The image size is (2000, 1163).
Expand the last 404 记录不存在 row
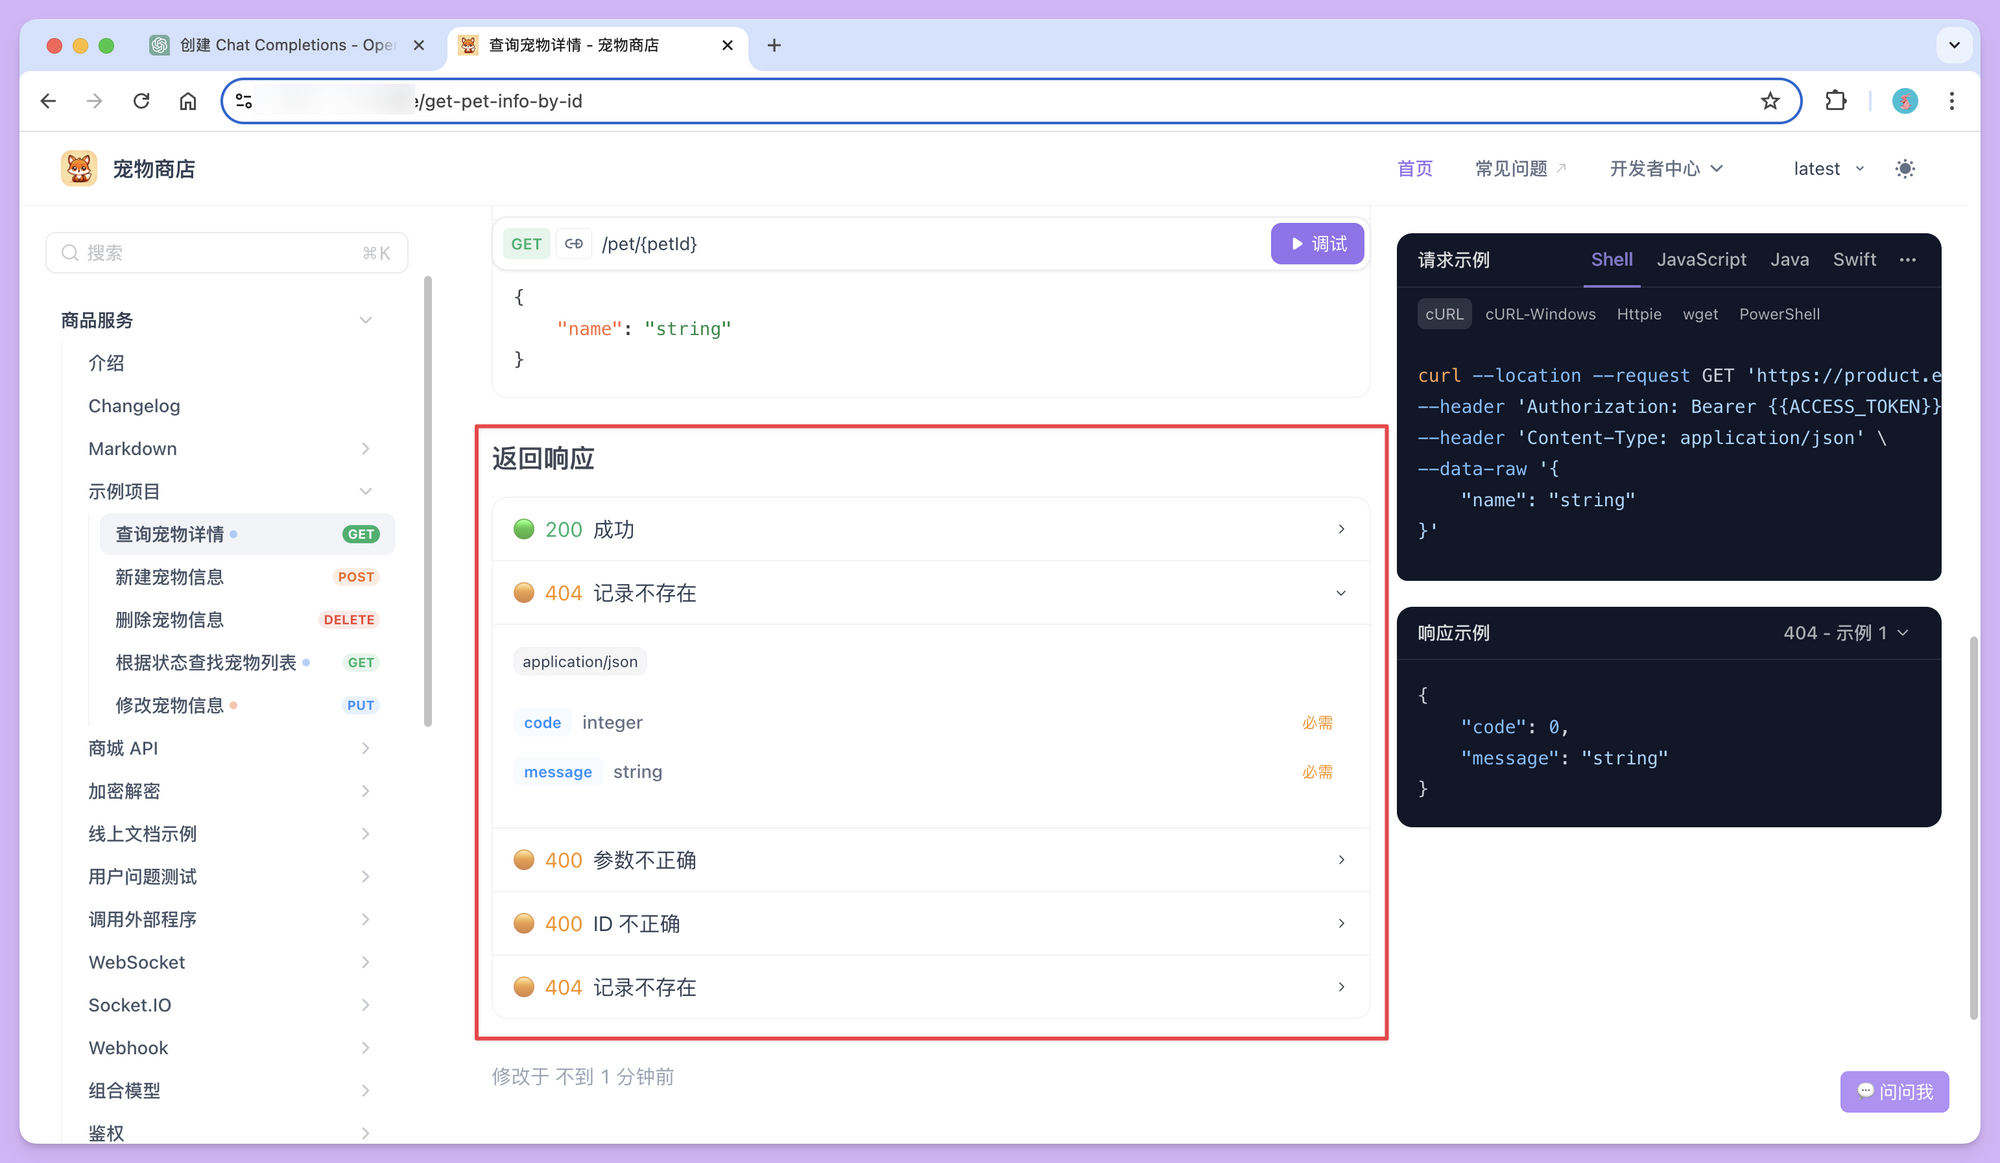click(931, 987)
